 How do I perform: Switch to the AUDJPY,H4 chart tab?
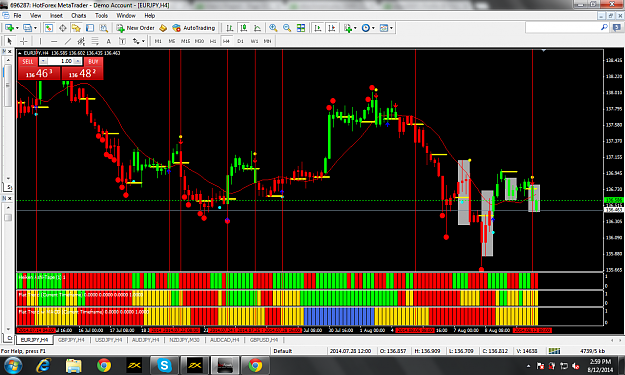coord(145,340)
